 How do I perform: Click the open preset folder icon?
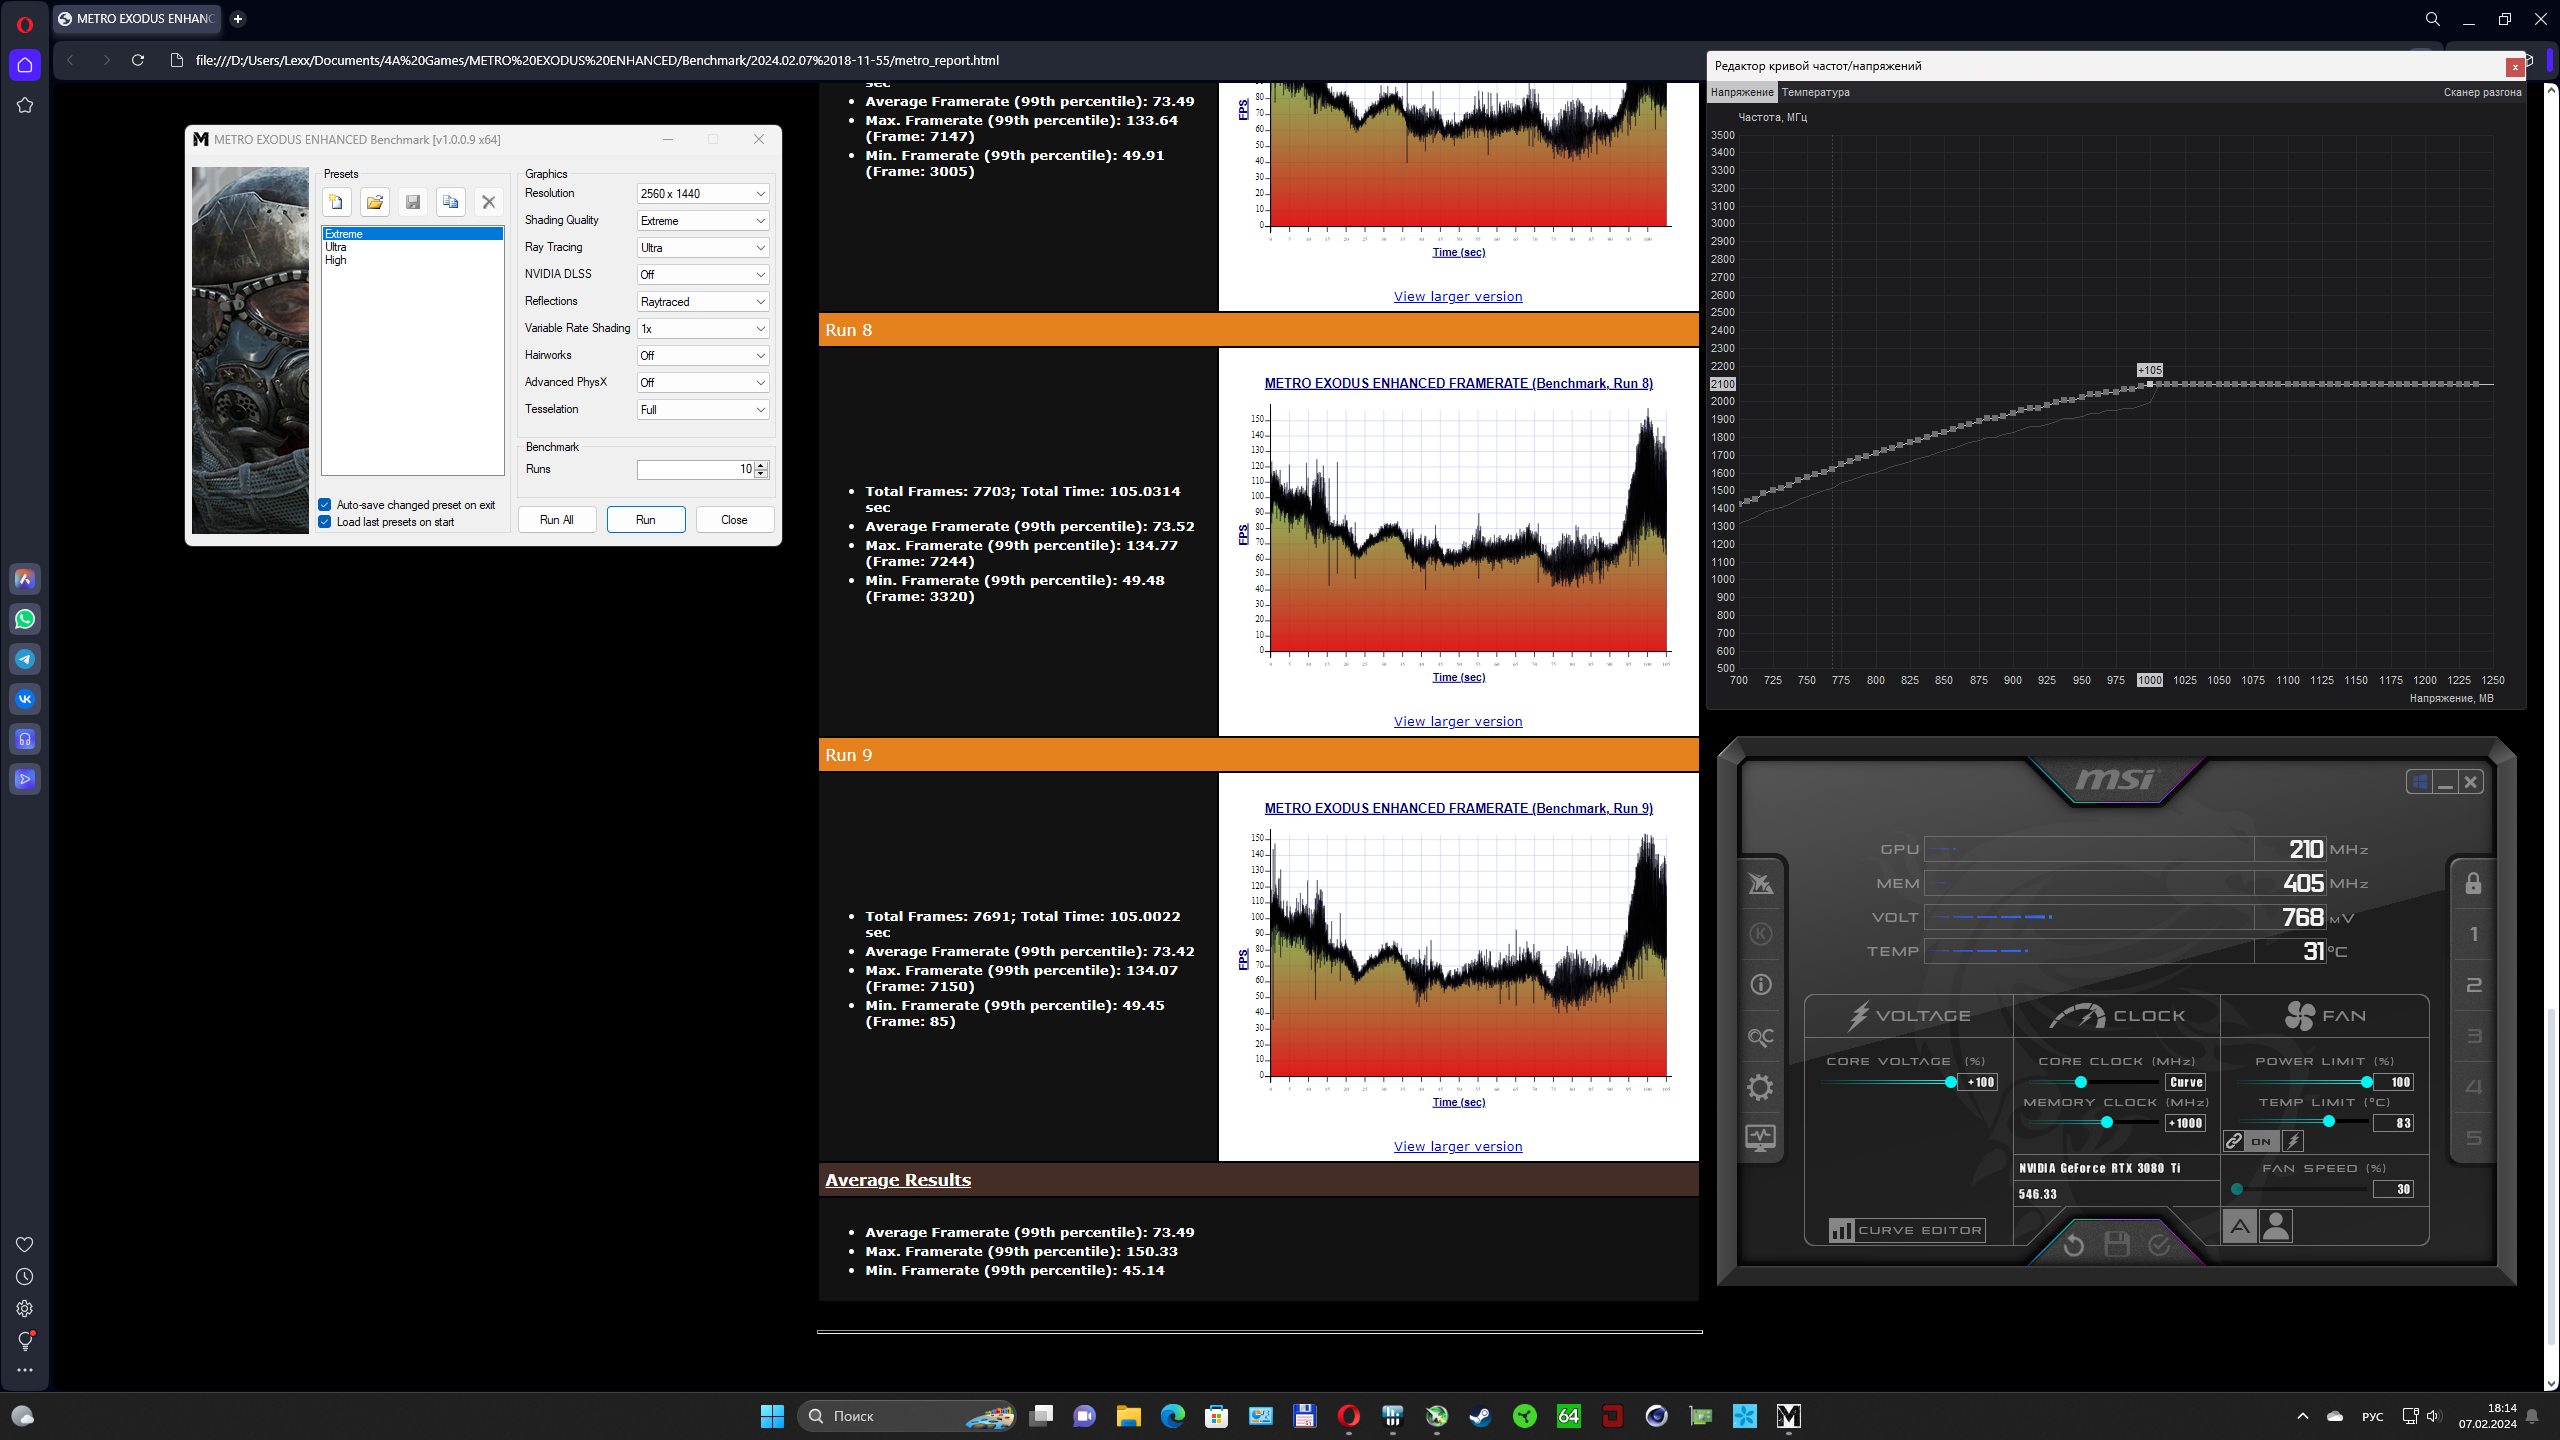tap(374, 202)
